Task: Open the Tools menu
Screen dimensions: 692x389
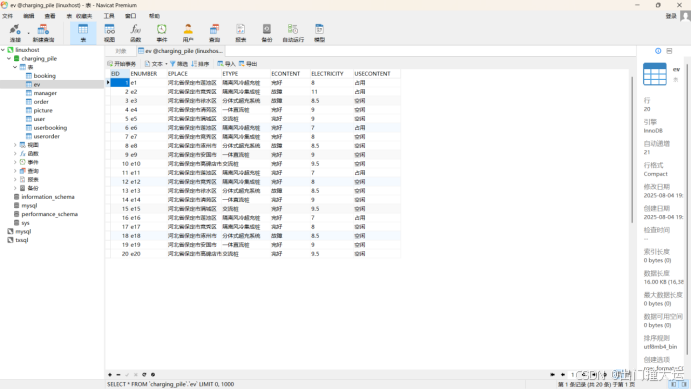Action: point(109,16)
